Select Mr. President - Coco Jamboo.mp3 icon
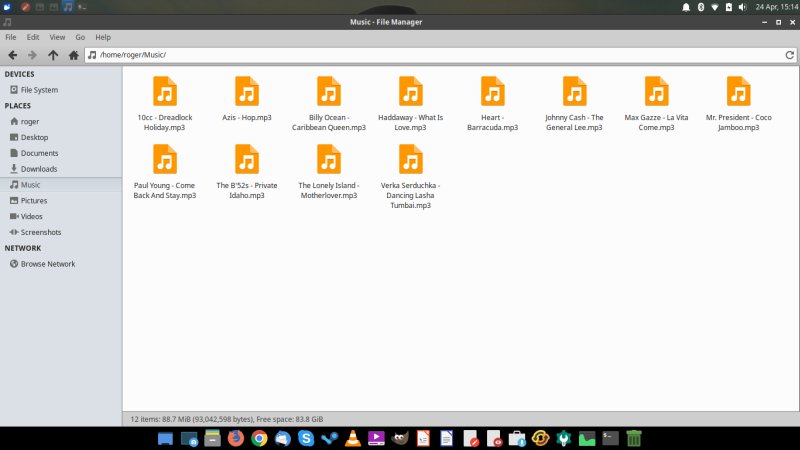The width and height of the screenshot is (800, 450). 739,91
